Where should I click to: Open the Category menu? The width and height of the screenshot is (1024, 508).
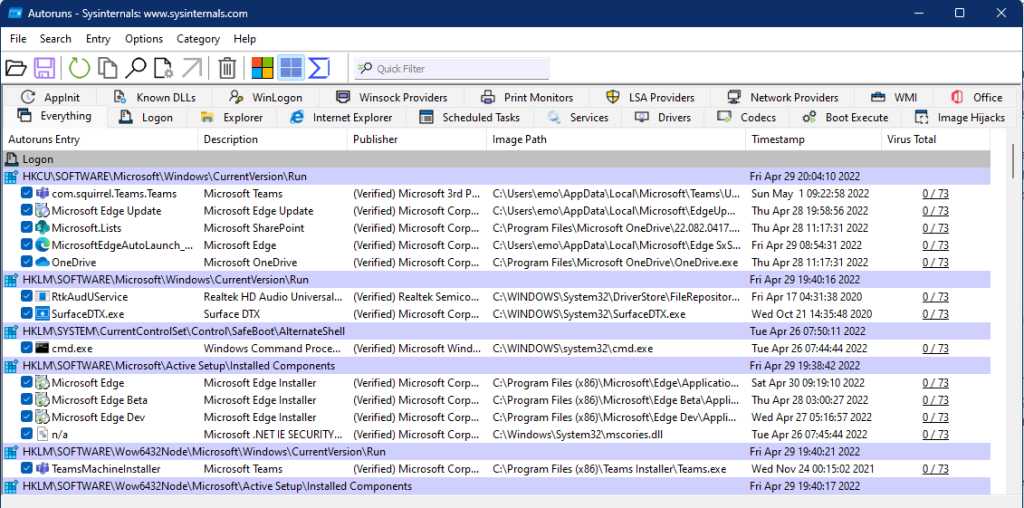pyautogui.click(x=198, y=39)
